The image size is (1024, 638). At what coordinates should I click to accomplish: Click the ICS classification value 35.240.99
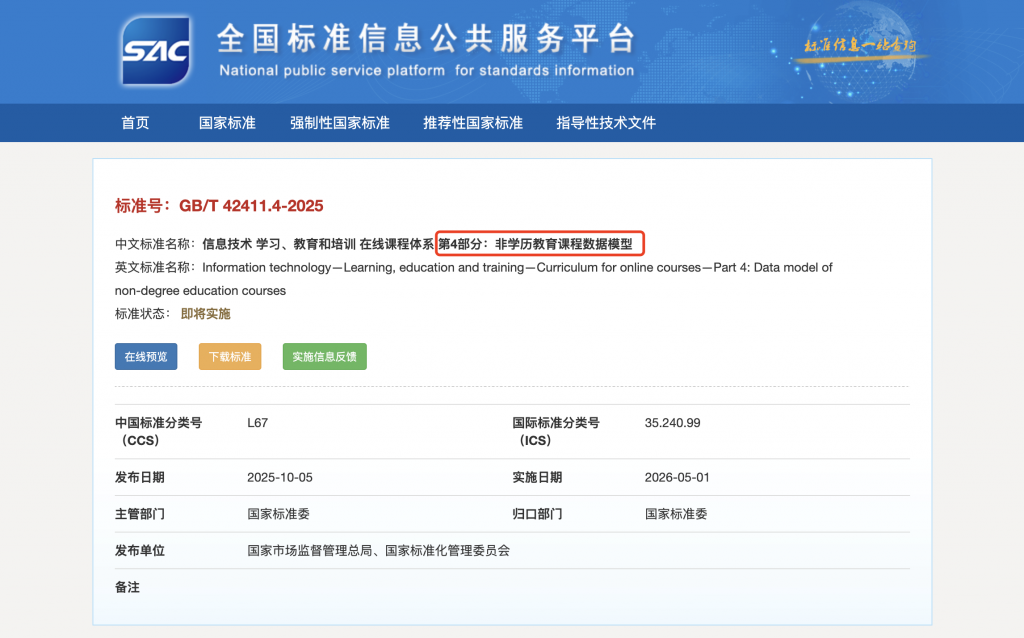click(673, 423)
